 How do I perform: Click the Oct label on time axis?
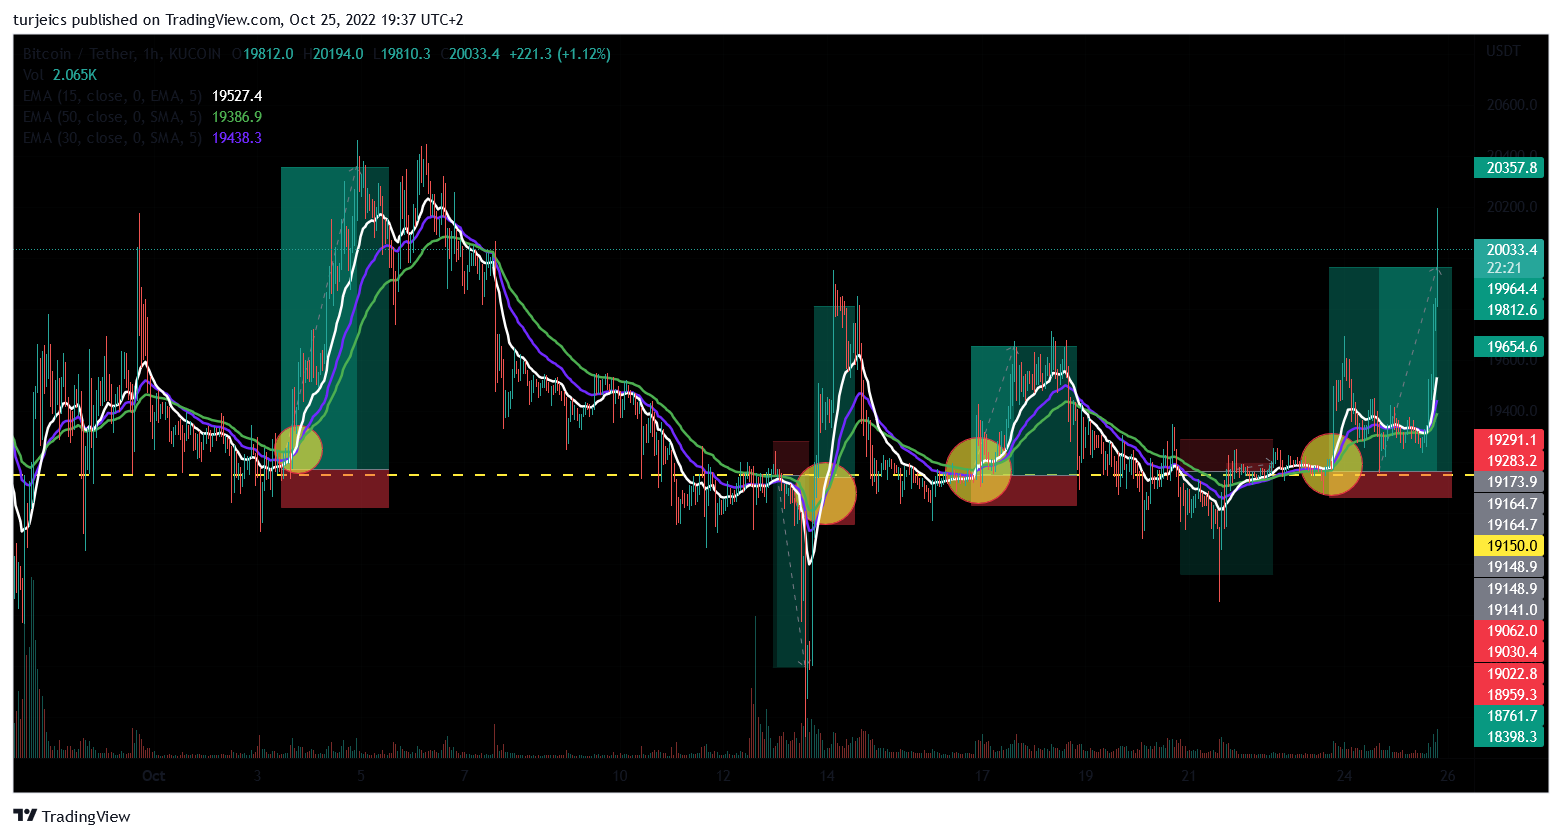tap(153, 776)
